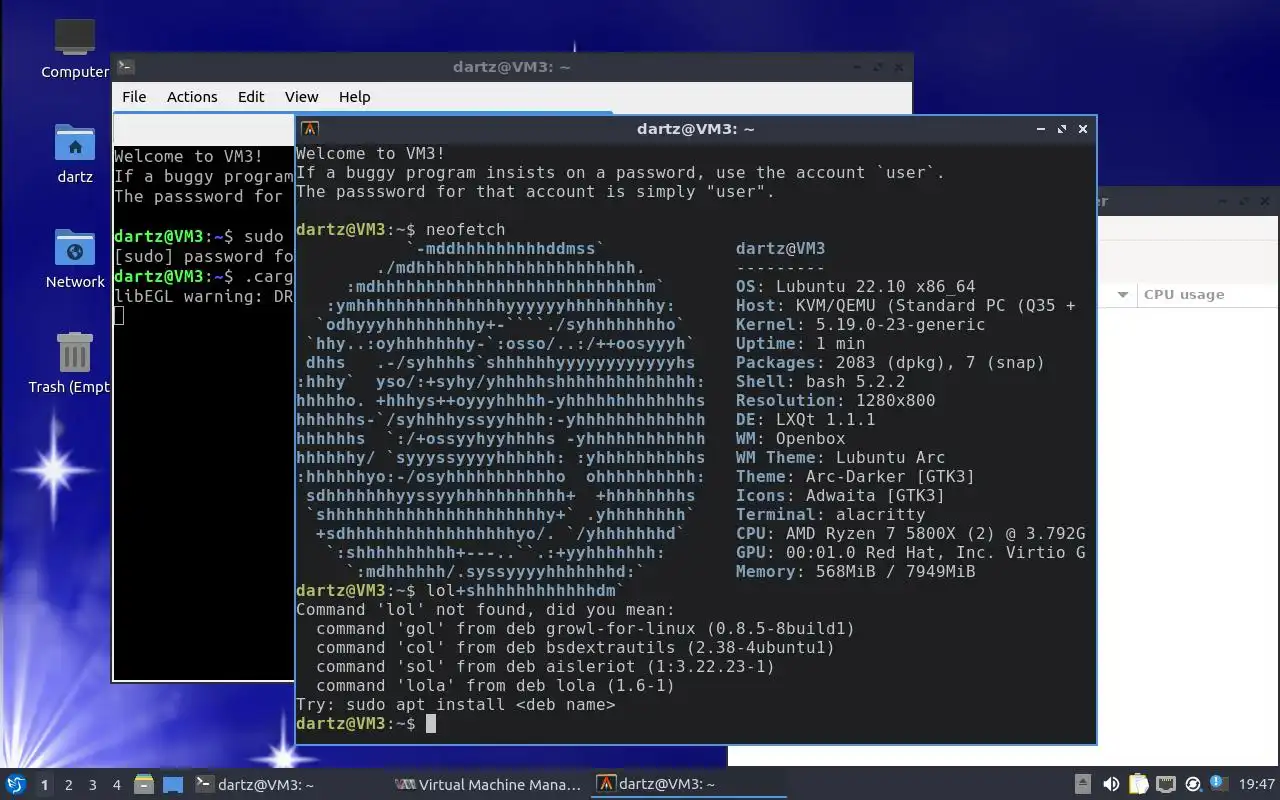The height and width of the screenshot is (800, 1280).
Task: Activate the Virtual Machine Manager taskbar button
Action: pos(489,785)
